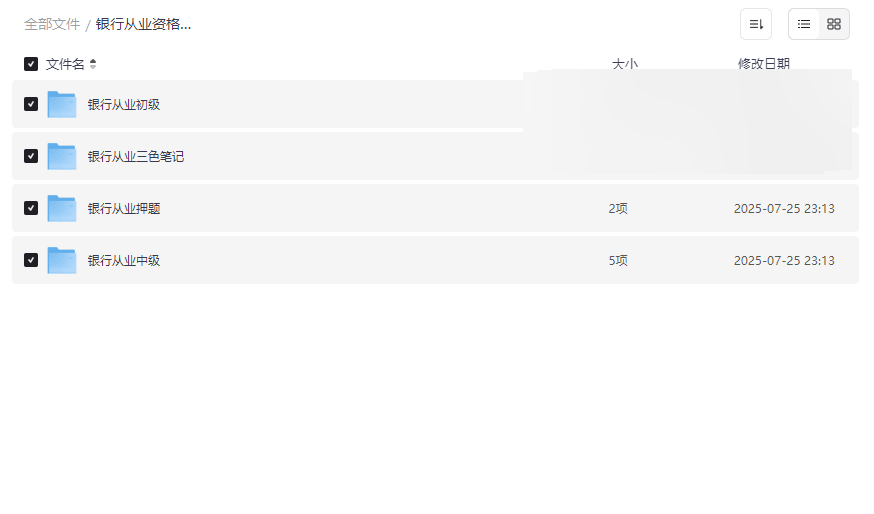Toggle the select-all files checkbox
The height and width of the screenshot is (514, 874).
[31, 64]
